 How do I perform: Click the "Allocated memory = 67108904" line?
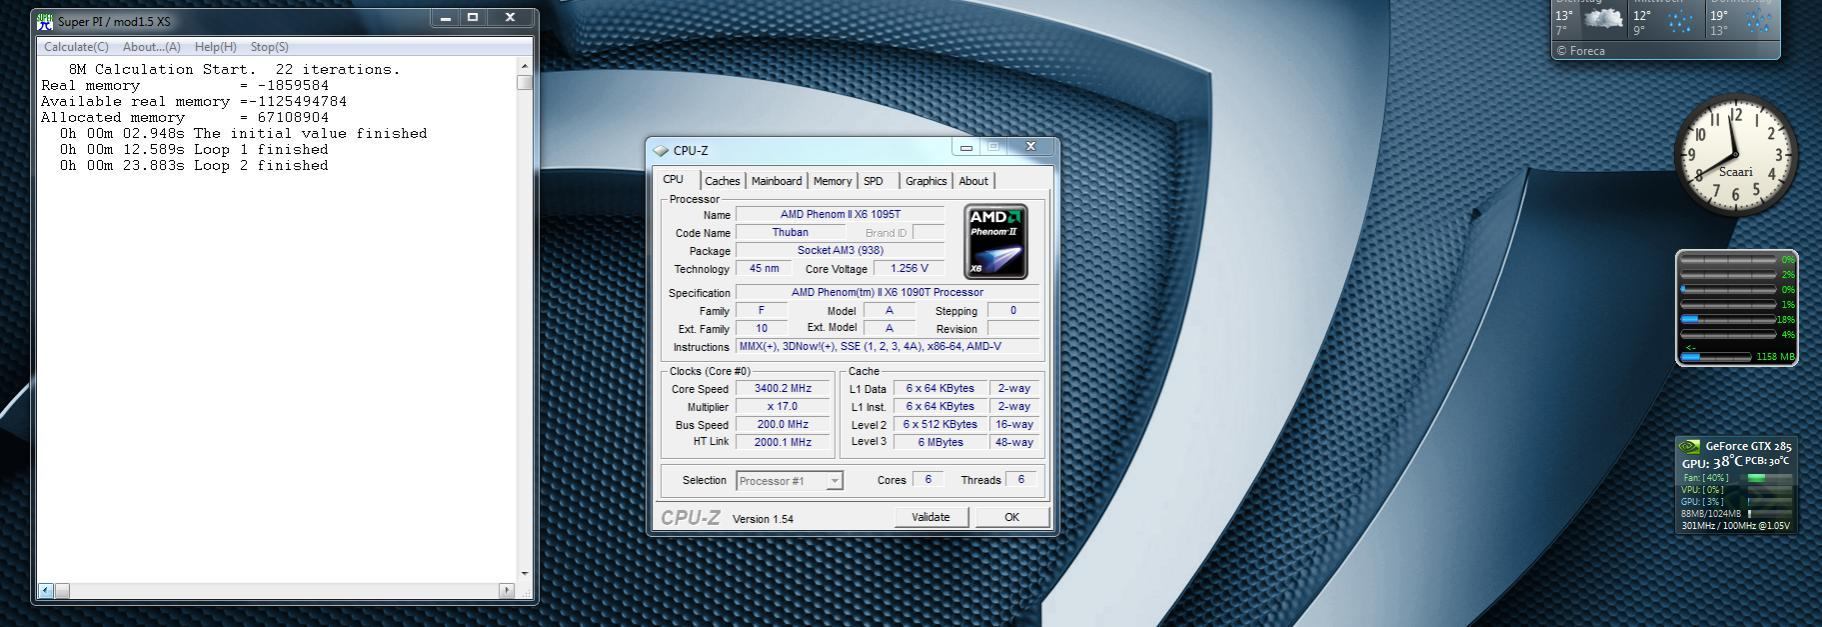click(x=185, y=117)
